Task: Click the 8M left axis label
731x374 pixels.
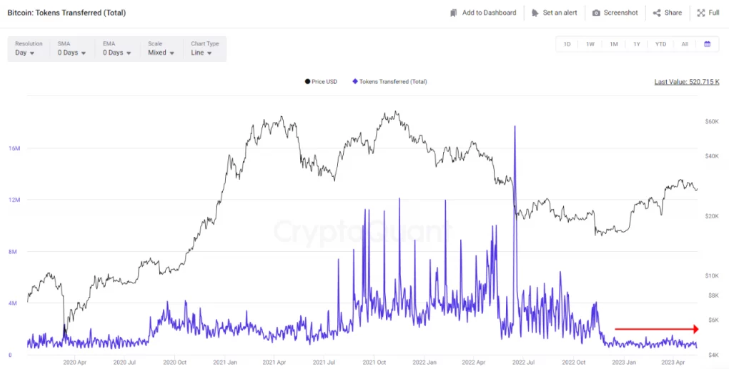Action: tap(12, 252)
